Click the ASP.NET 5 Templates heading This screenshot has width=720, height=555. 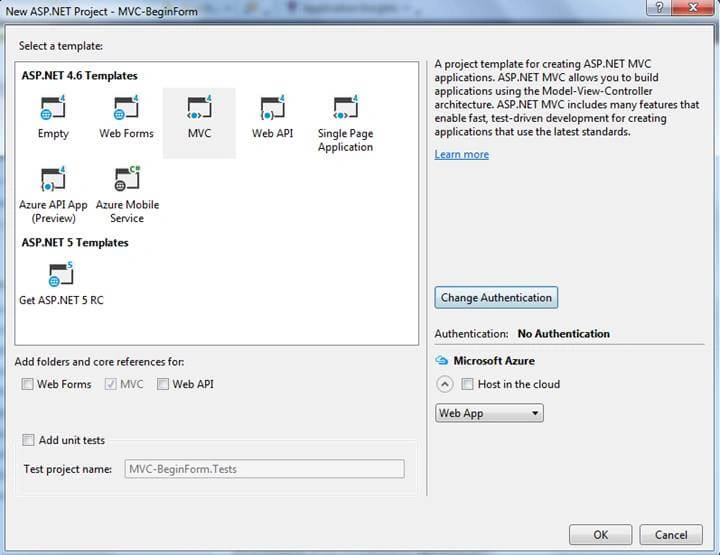(75, 242)
